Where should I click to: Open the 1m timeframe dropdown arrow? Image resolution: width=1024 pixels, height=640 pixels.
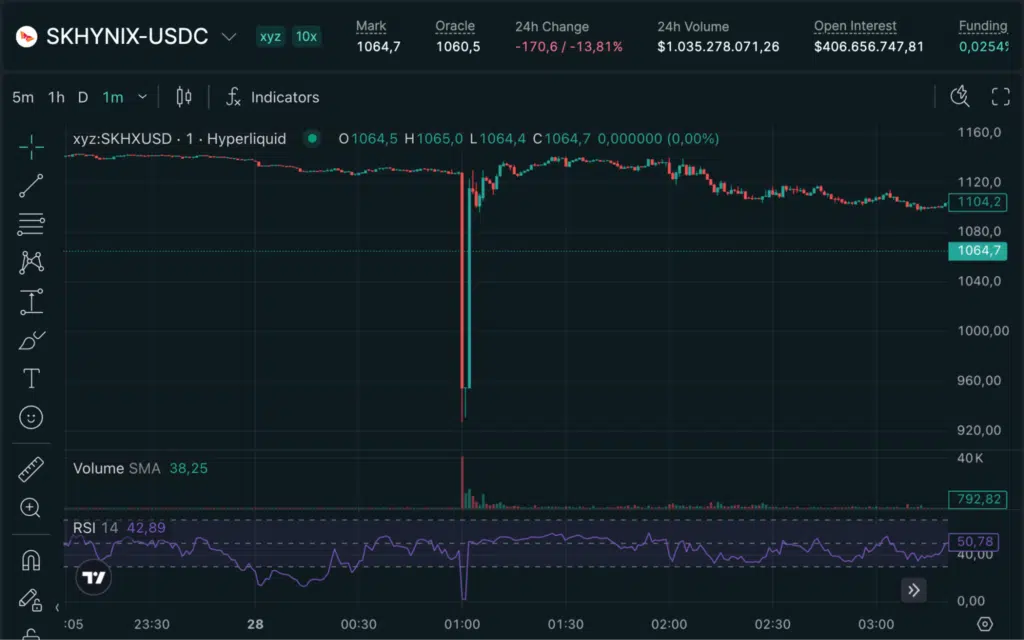142,97
